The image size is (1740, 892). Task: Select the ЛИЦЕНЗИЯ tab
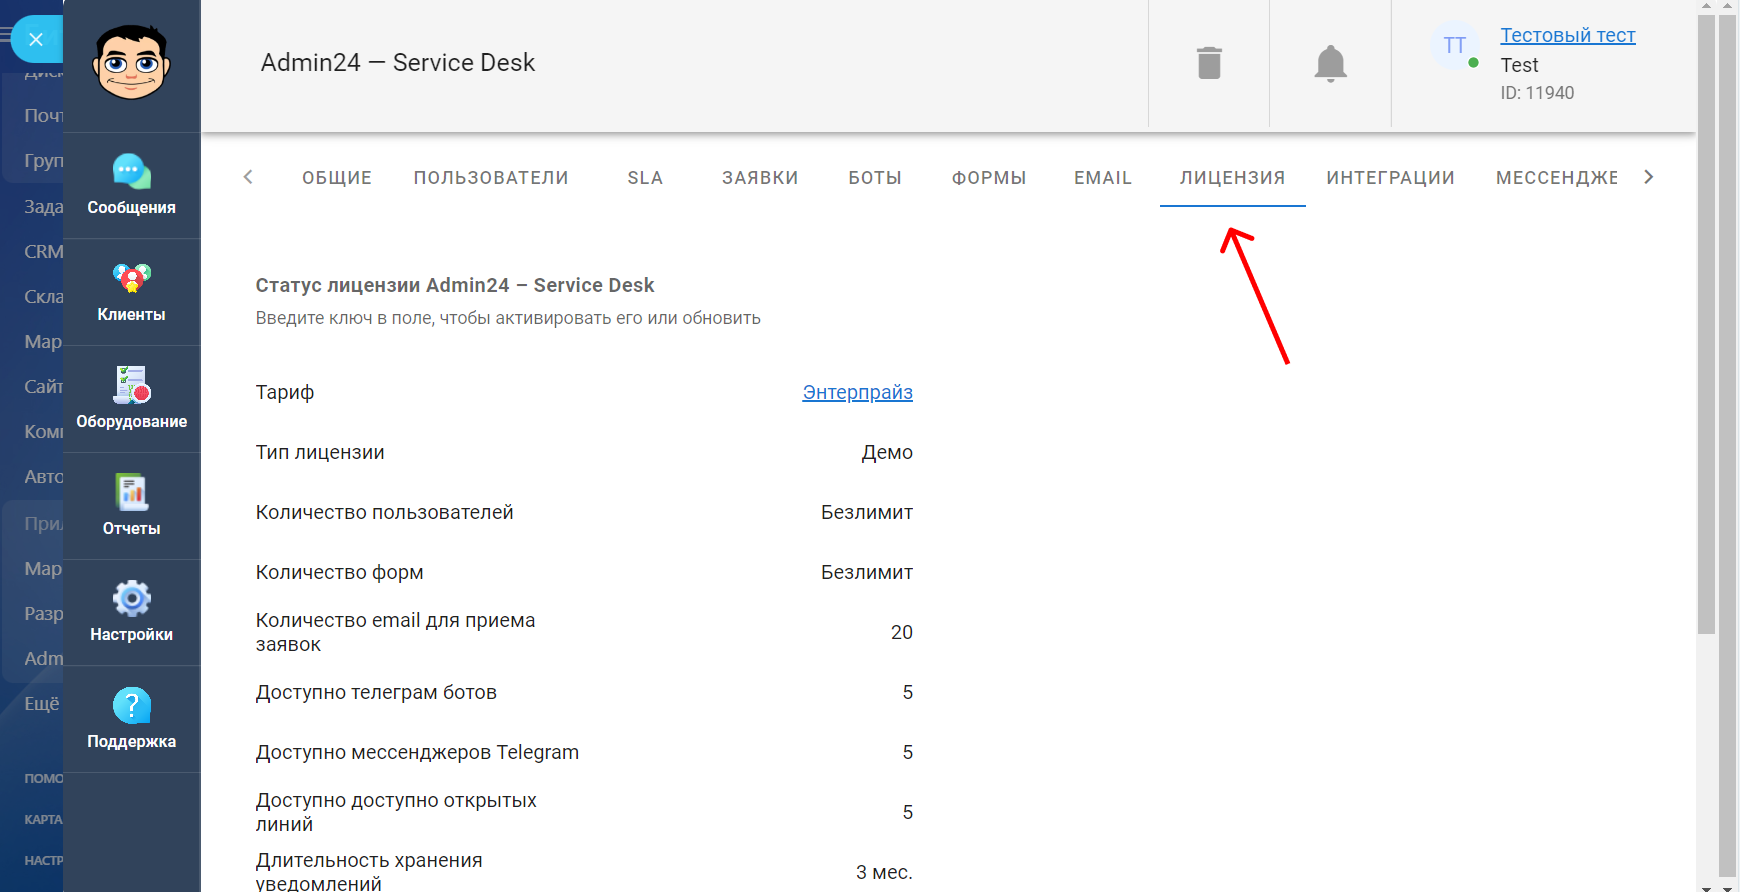point(1233,178)
